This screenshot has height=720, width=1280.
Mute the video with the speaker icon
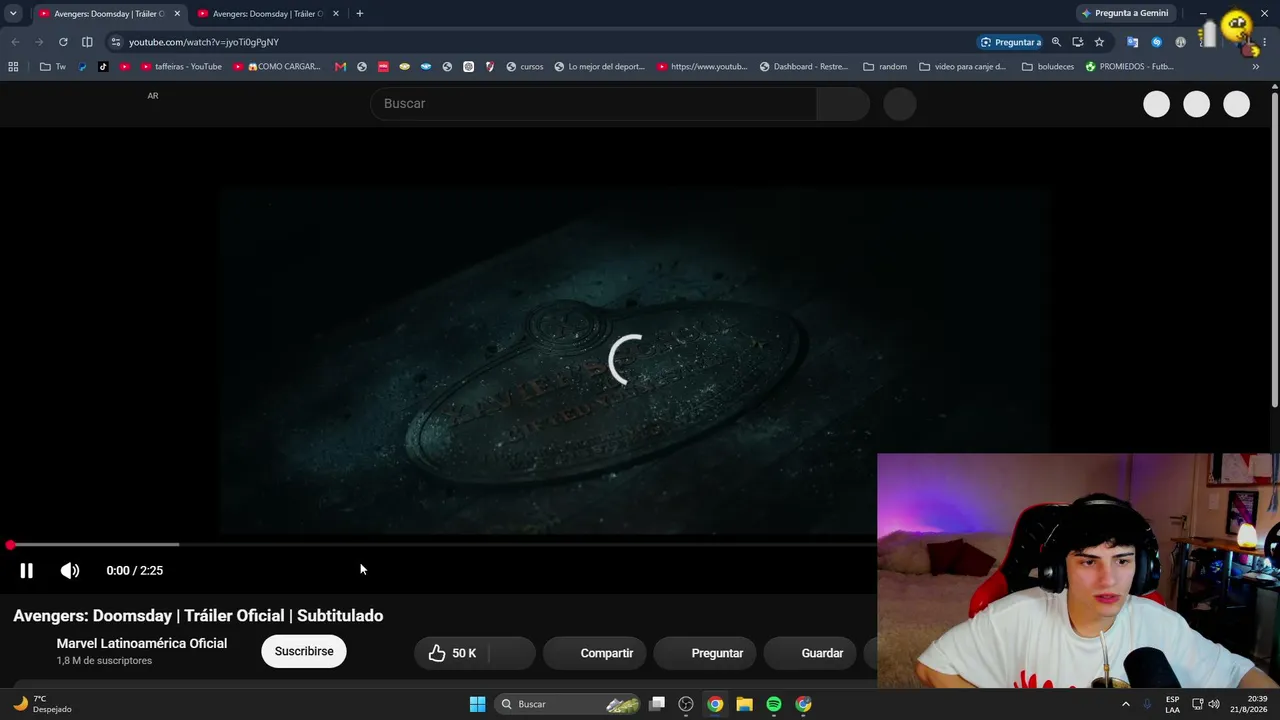[70, 571]
